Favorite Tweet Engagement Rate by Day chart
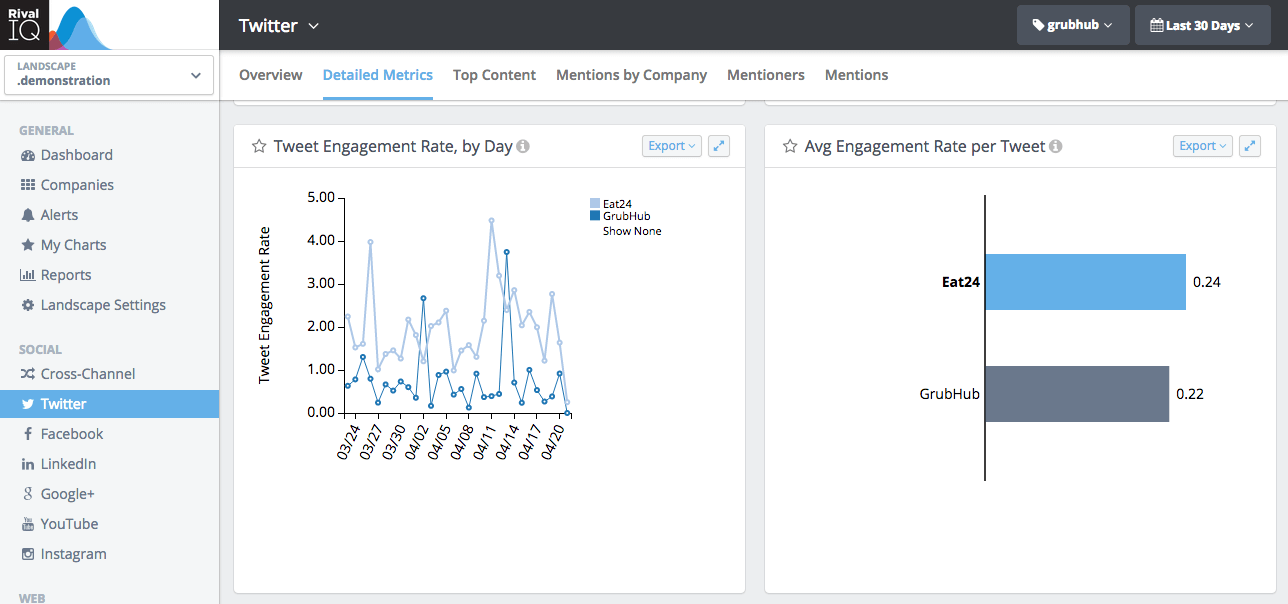 (x=259, y=146)
